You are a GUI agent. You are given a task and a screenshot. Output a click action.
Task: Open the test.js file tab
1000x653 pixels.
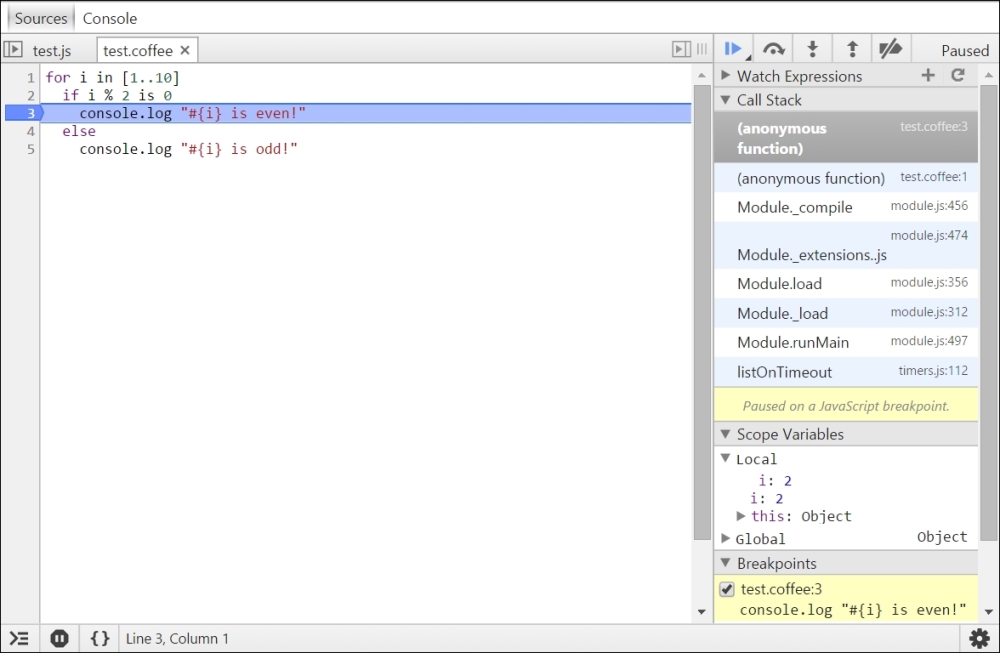[x=52, y=50]
